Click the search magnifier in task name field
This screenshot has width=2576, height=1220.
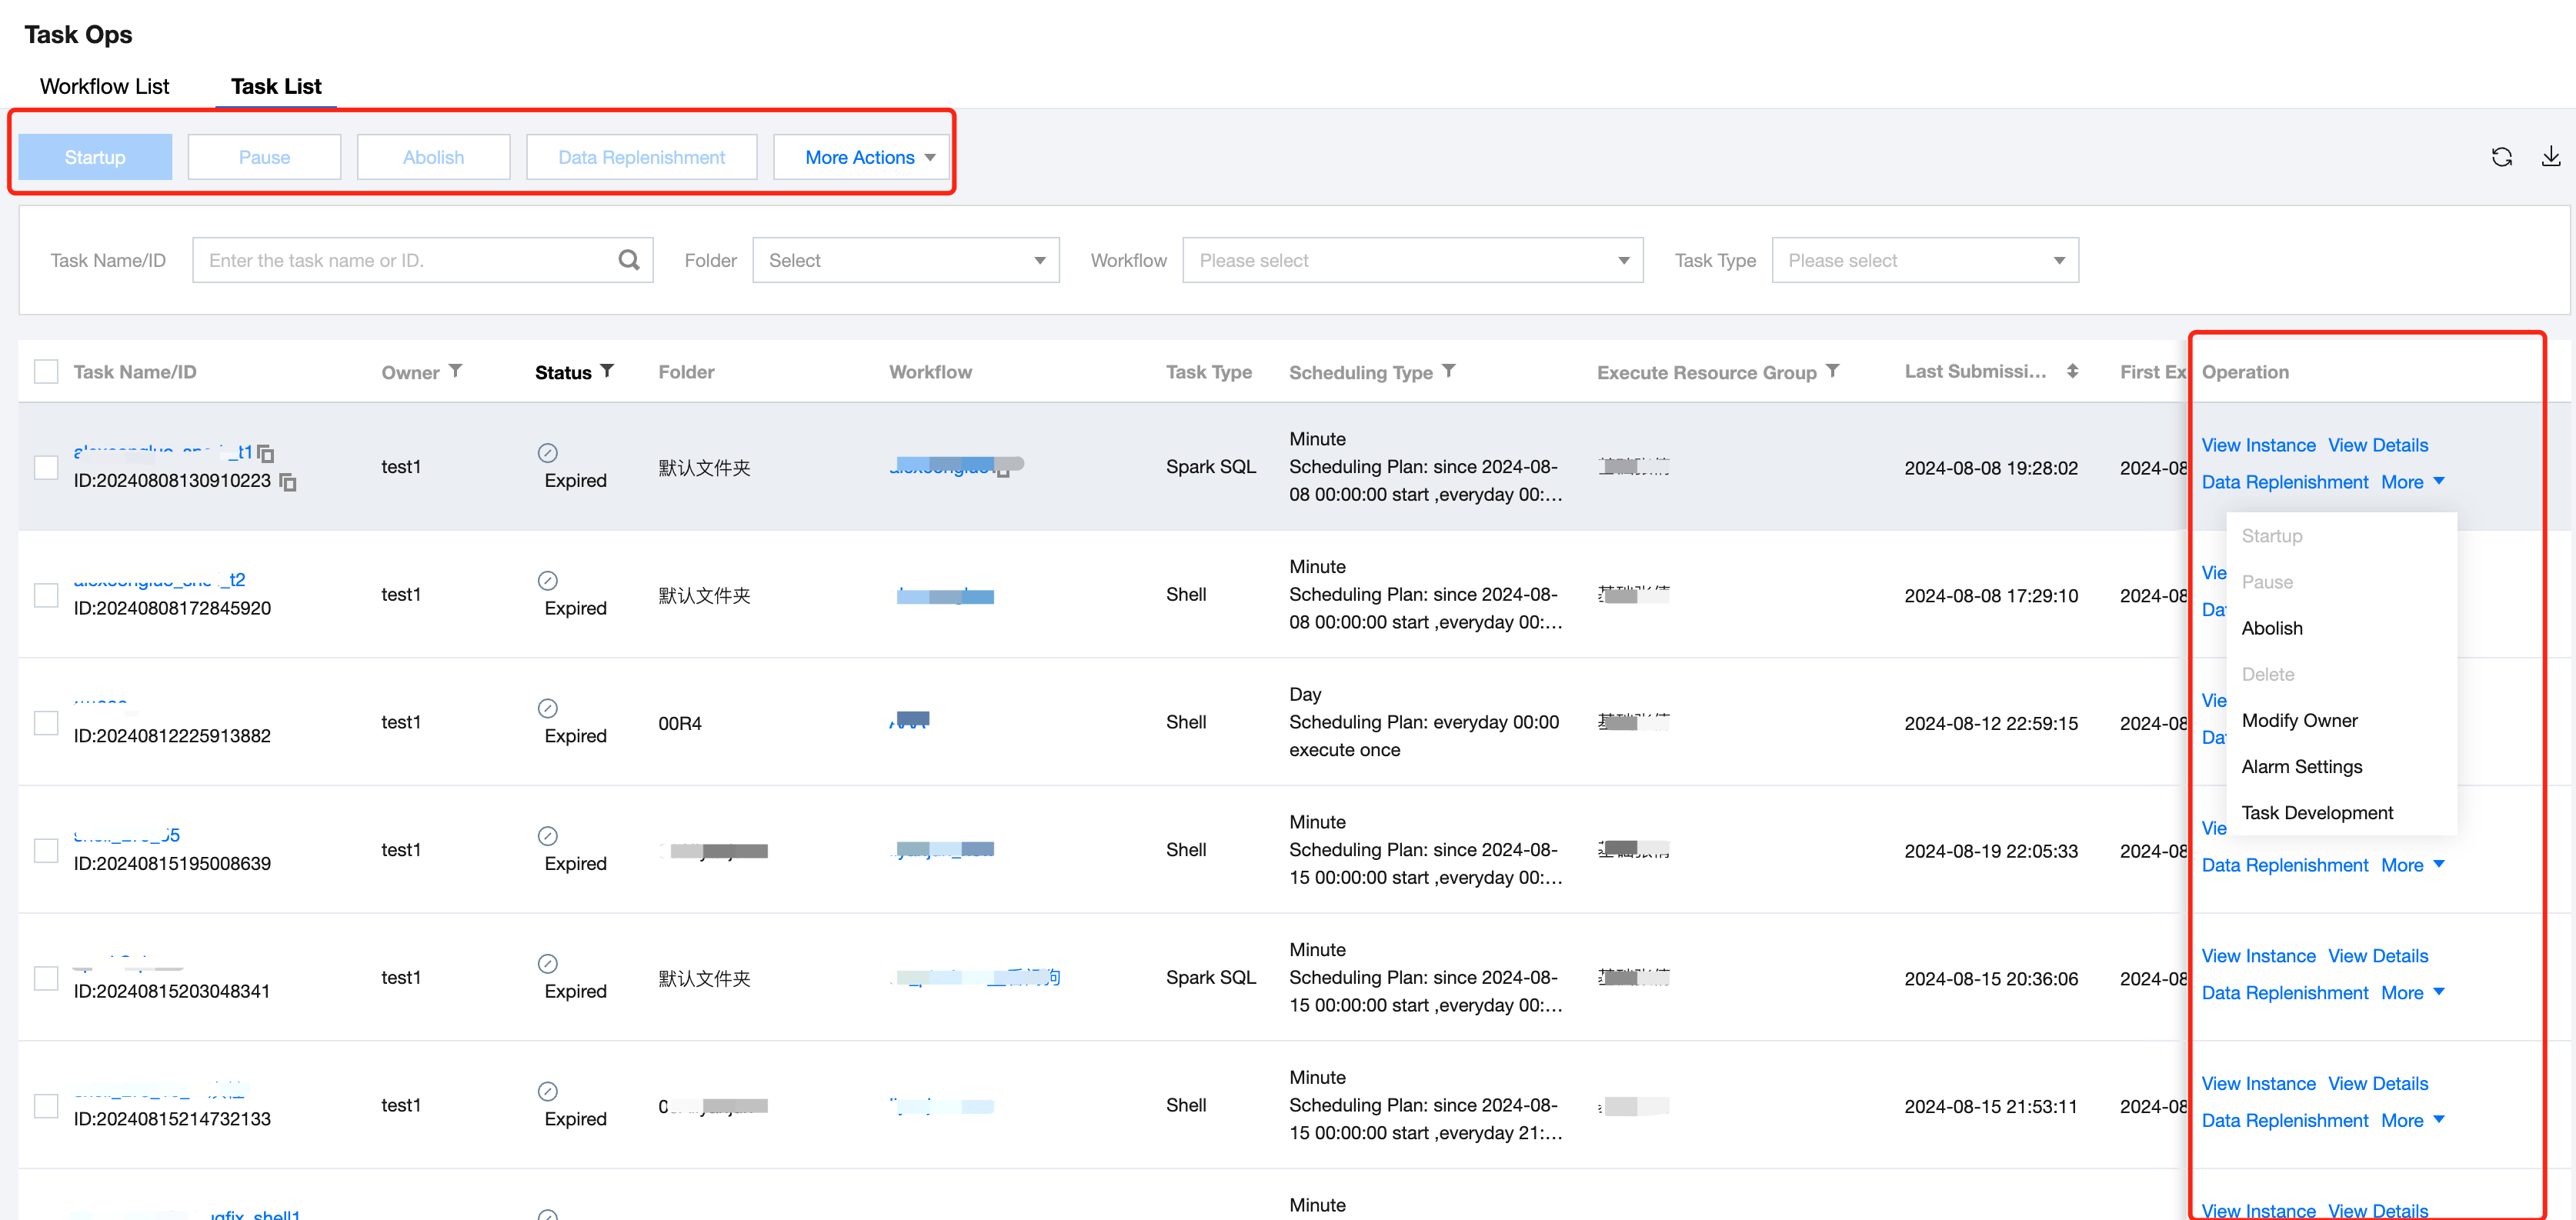pos(628,260)
